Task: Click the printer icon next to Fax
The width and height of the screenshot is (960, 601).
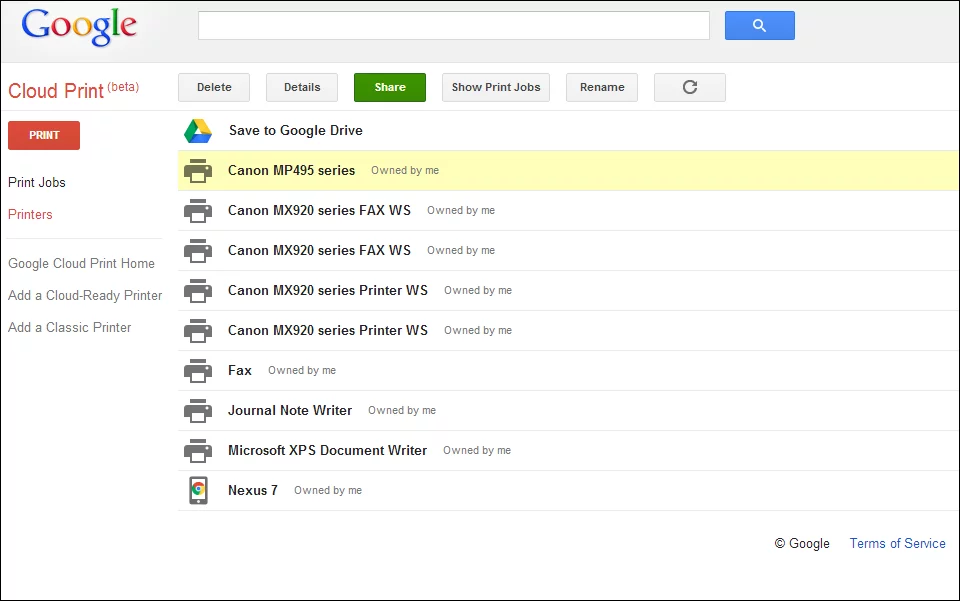Action: click(x=198, y=370)
